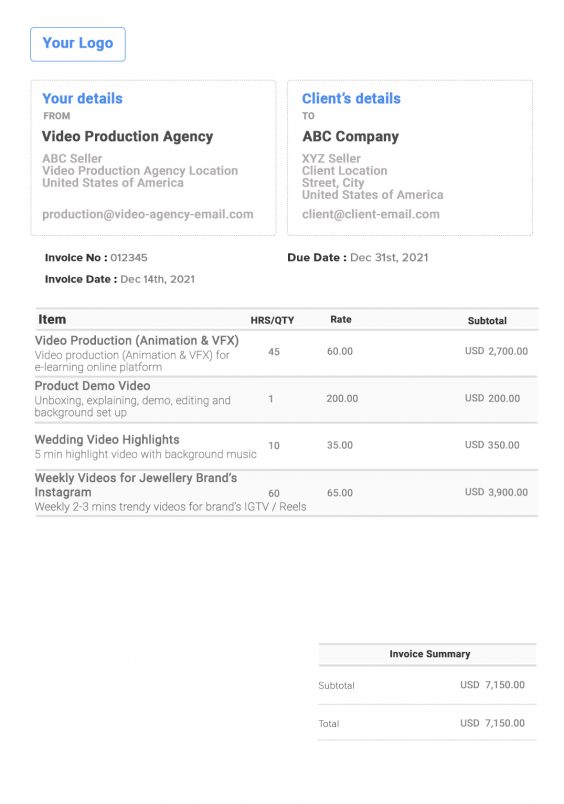564x804 pixels.
Task: Click the ABC Company client name
Action: [x=350, y=136]
